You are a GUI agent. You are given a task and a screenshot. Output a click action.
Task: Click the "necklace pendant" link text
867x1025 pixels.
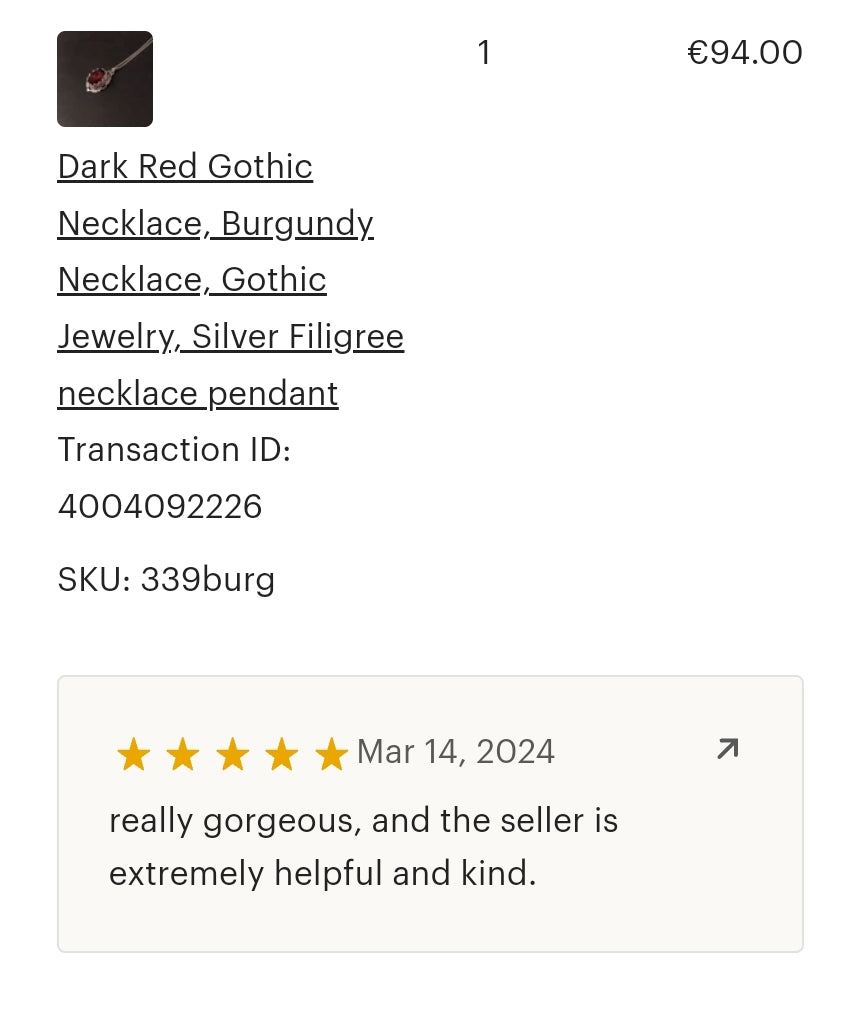(x=198, y=394)
